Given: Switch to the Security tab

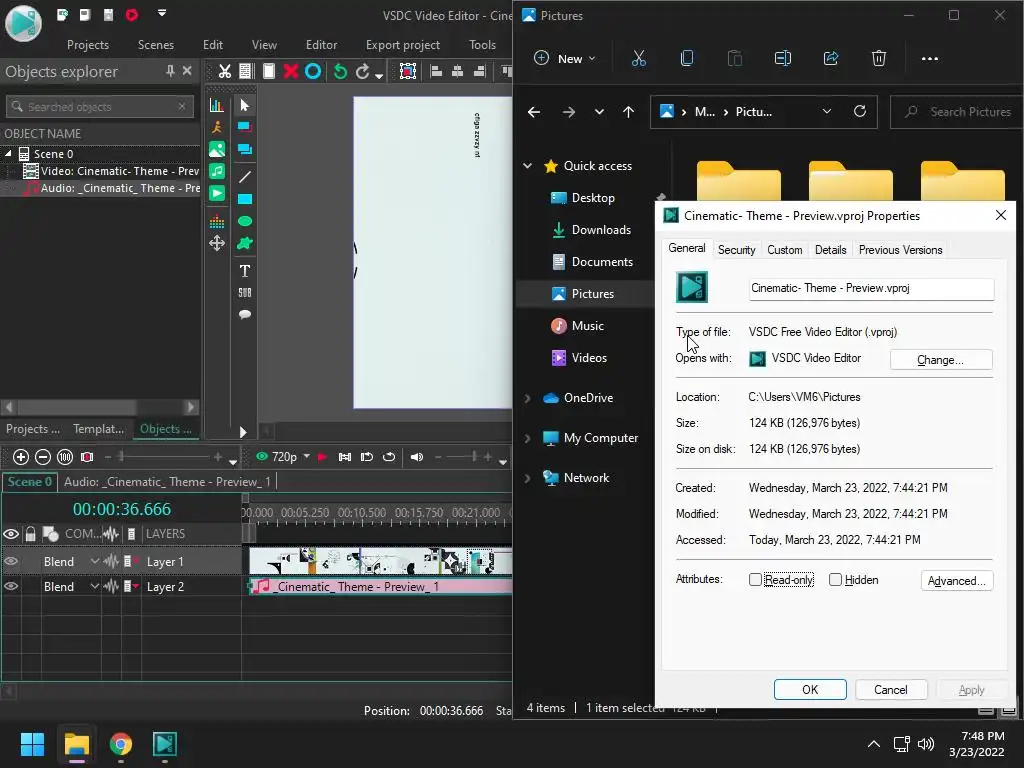Looking at the screenshot, I should (737, 249).
